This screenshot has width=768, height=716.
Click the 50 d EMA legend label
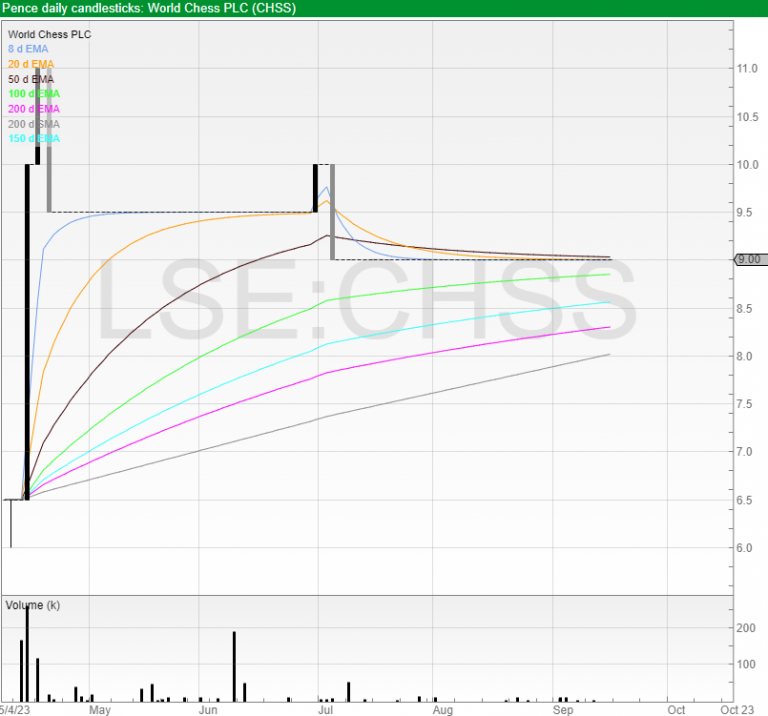click(31, 79)
